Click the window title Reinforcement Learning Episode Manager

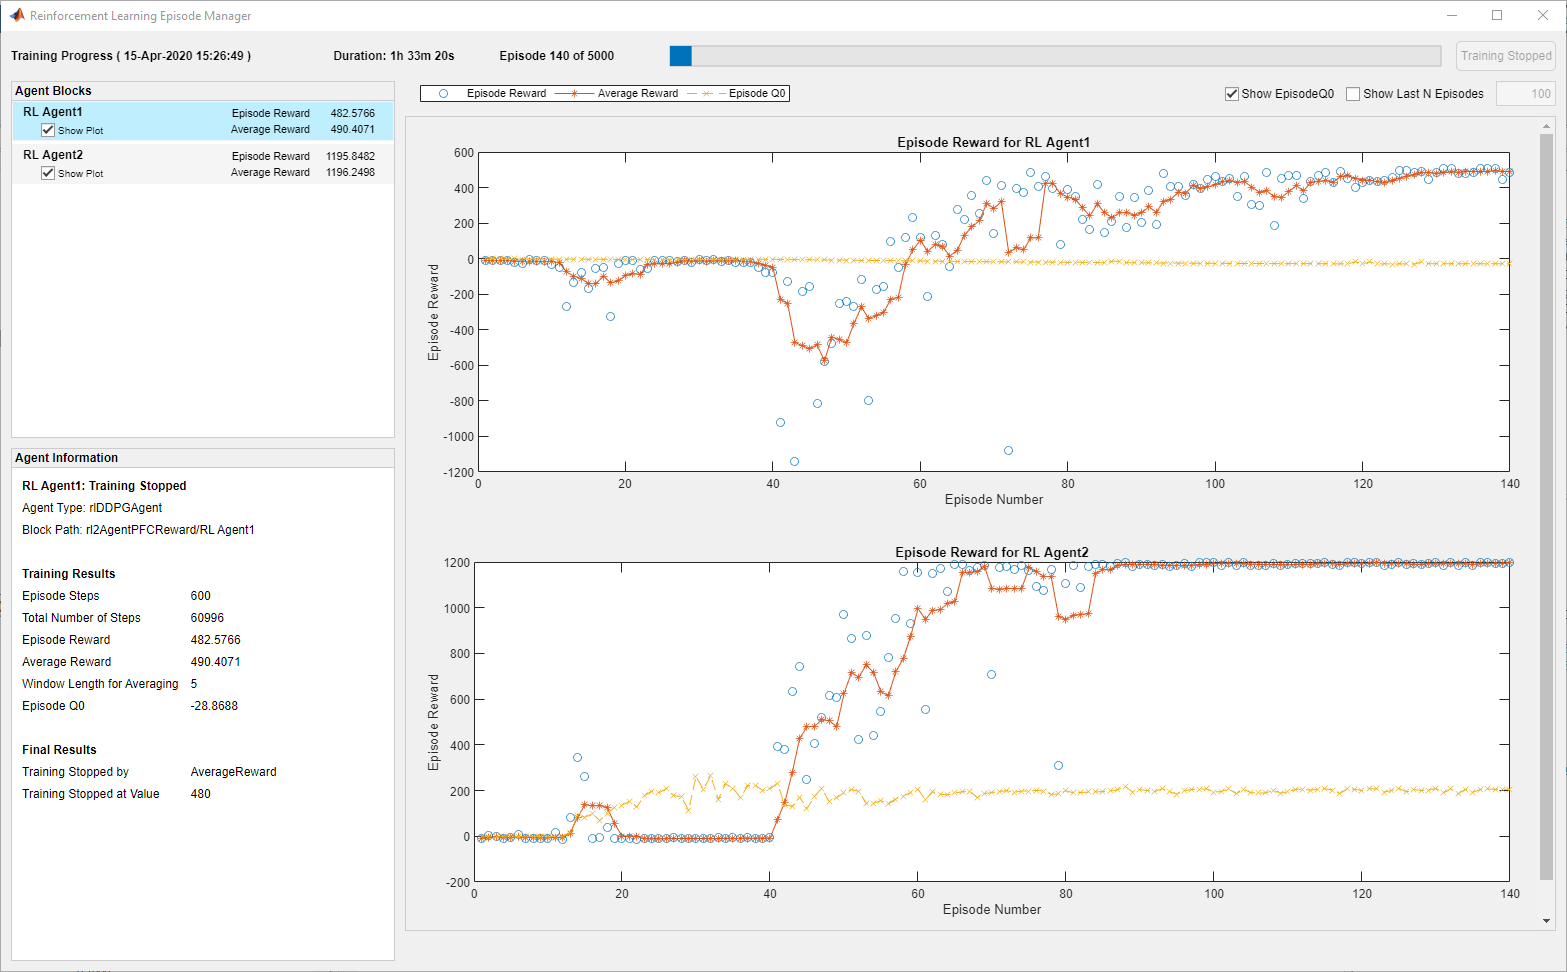tap(141, 16)
